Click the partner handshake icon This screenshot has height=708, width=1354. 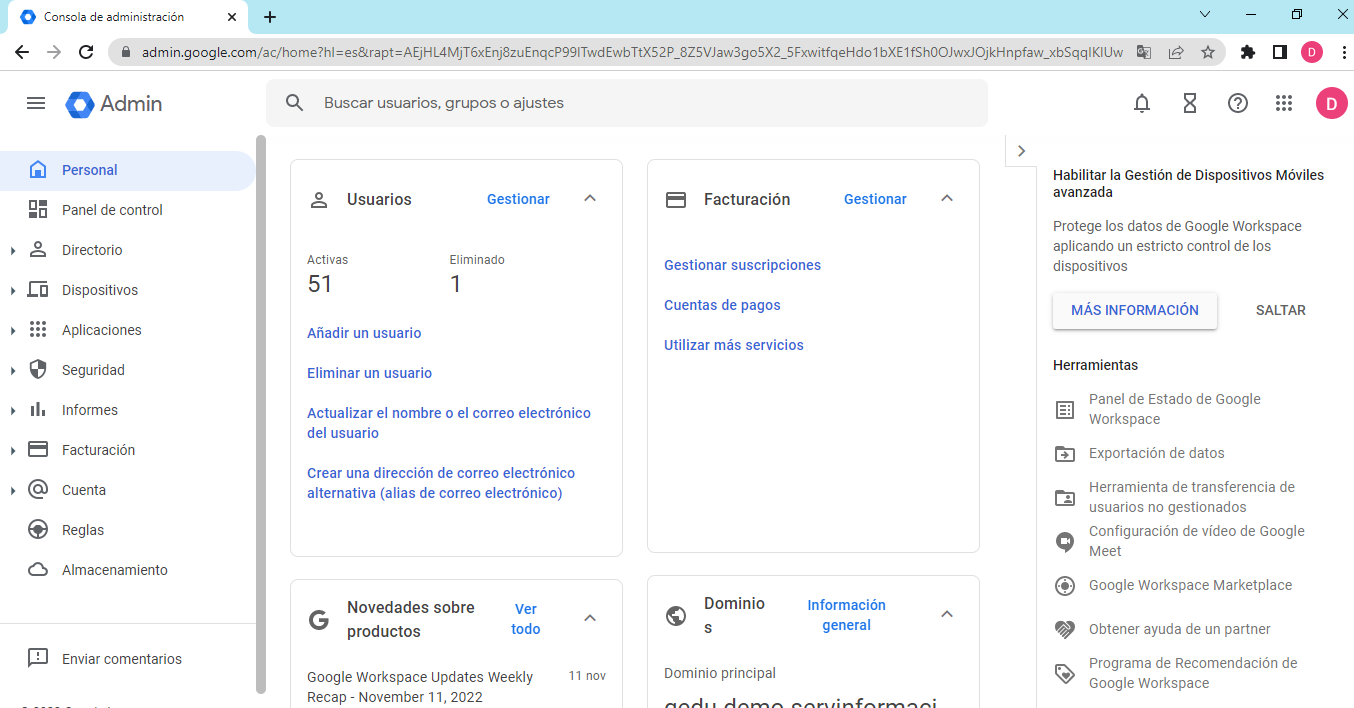pos(1065,630)
